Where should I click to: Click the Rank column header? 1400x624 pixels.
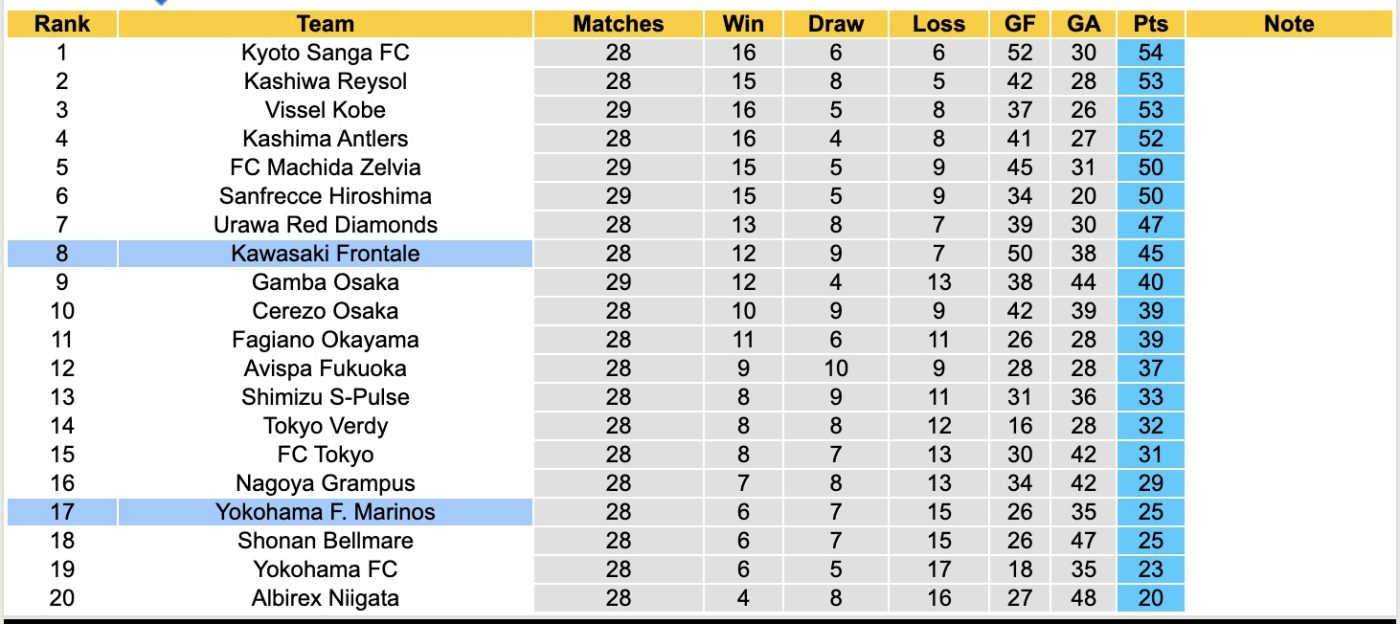pos(62,24)
